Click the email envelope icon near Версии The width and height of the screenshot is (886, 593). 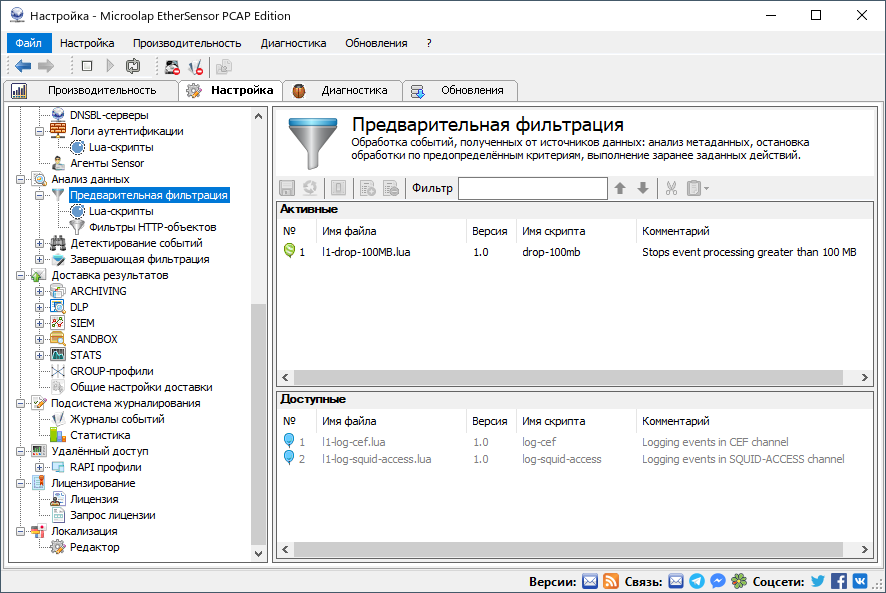(588, 580)
